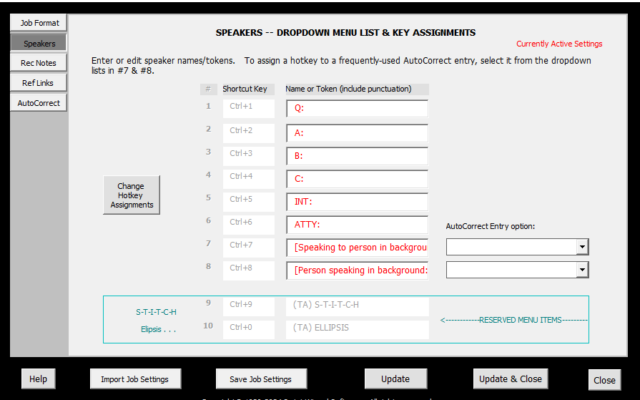Click the Change Hotkey Assignments button

coord(131,195)
